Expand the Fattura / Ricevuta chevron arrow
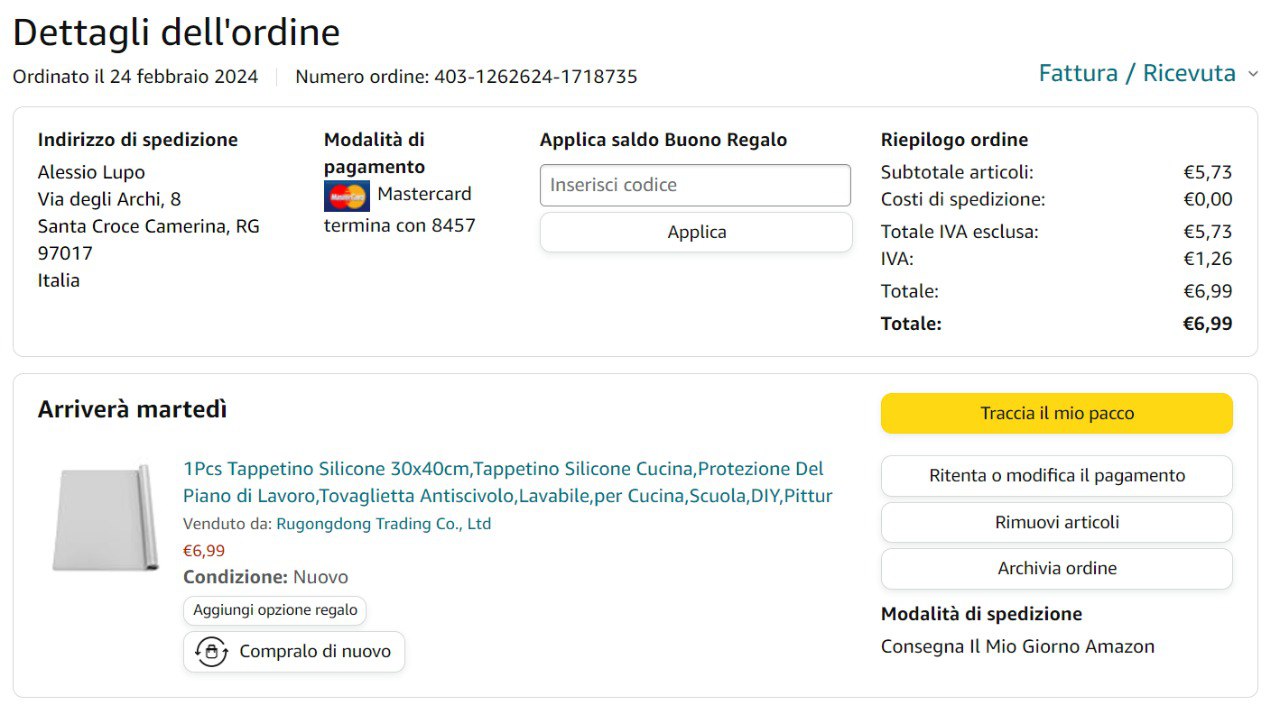Viewport: 1280px width, 705px height. (1253, 74)
